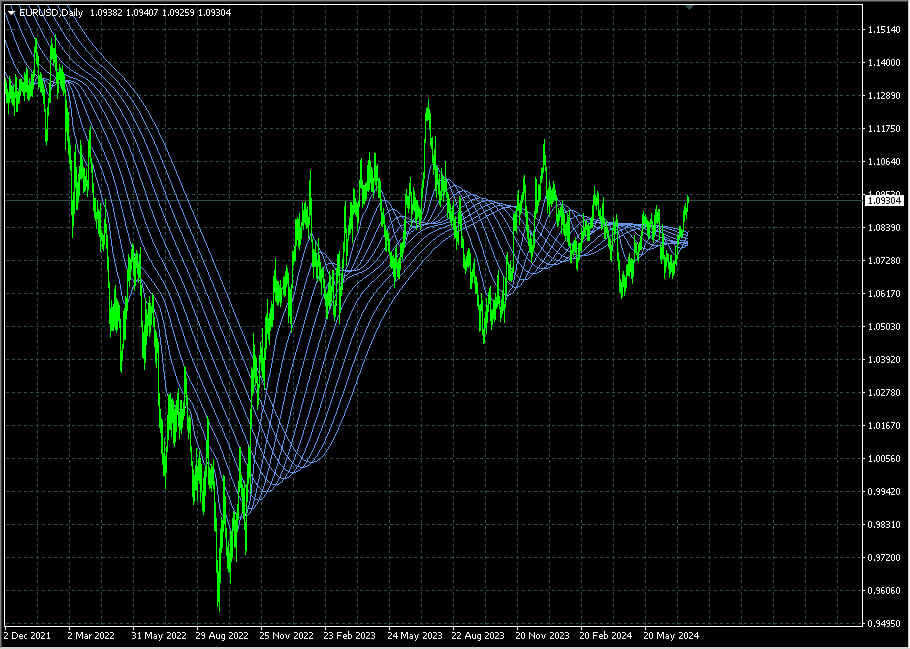Click the EURUSD,Daily chart title text
The width and height of the screenshot is (910, 649).
(x=51, y=13)
